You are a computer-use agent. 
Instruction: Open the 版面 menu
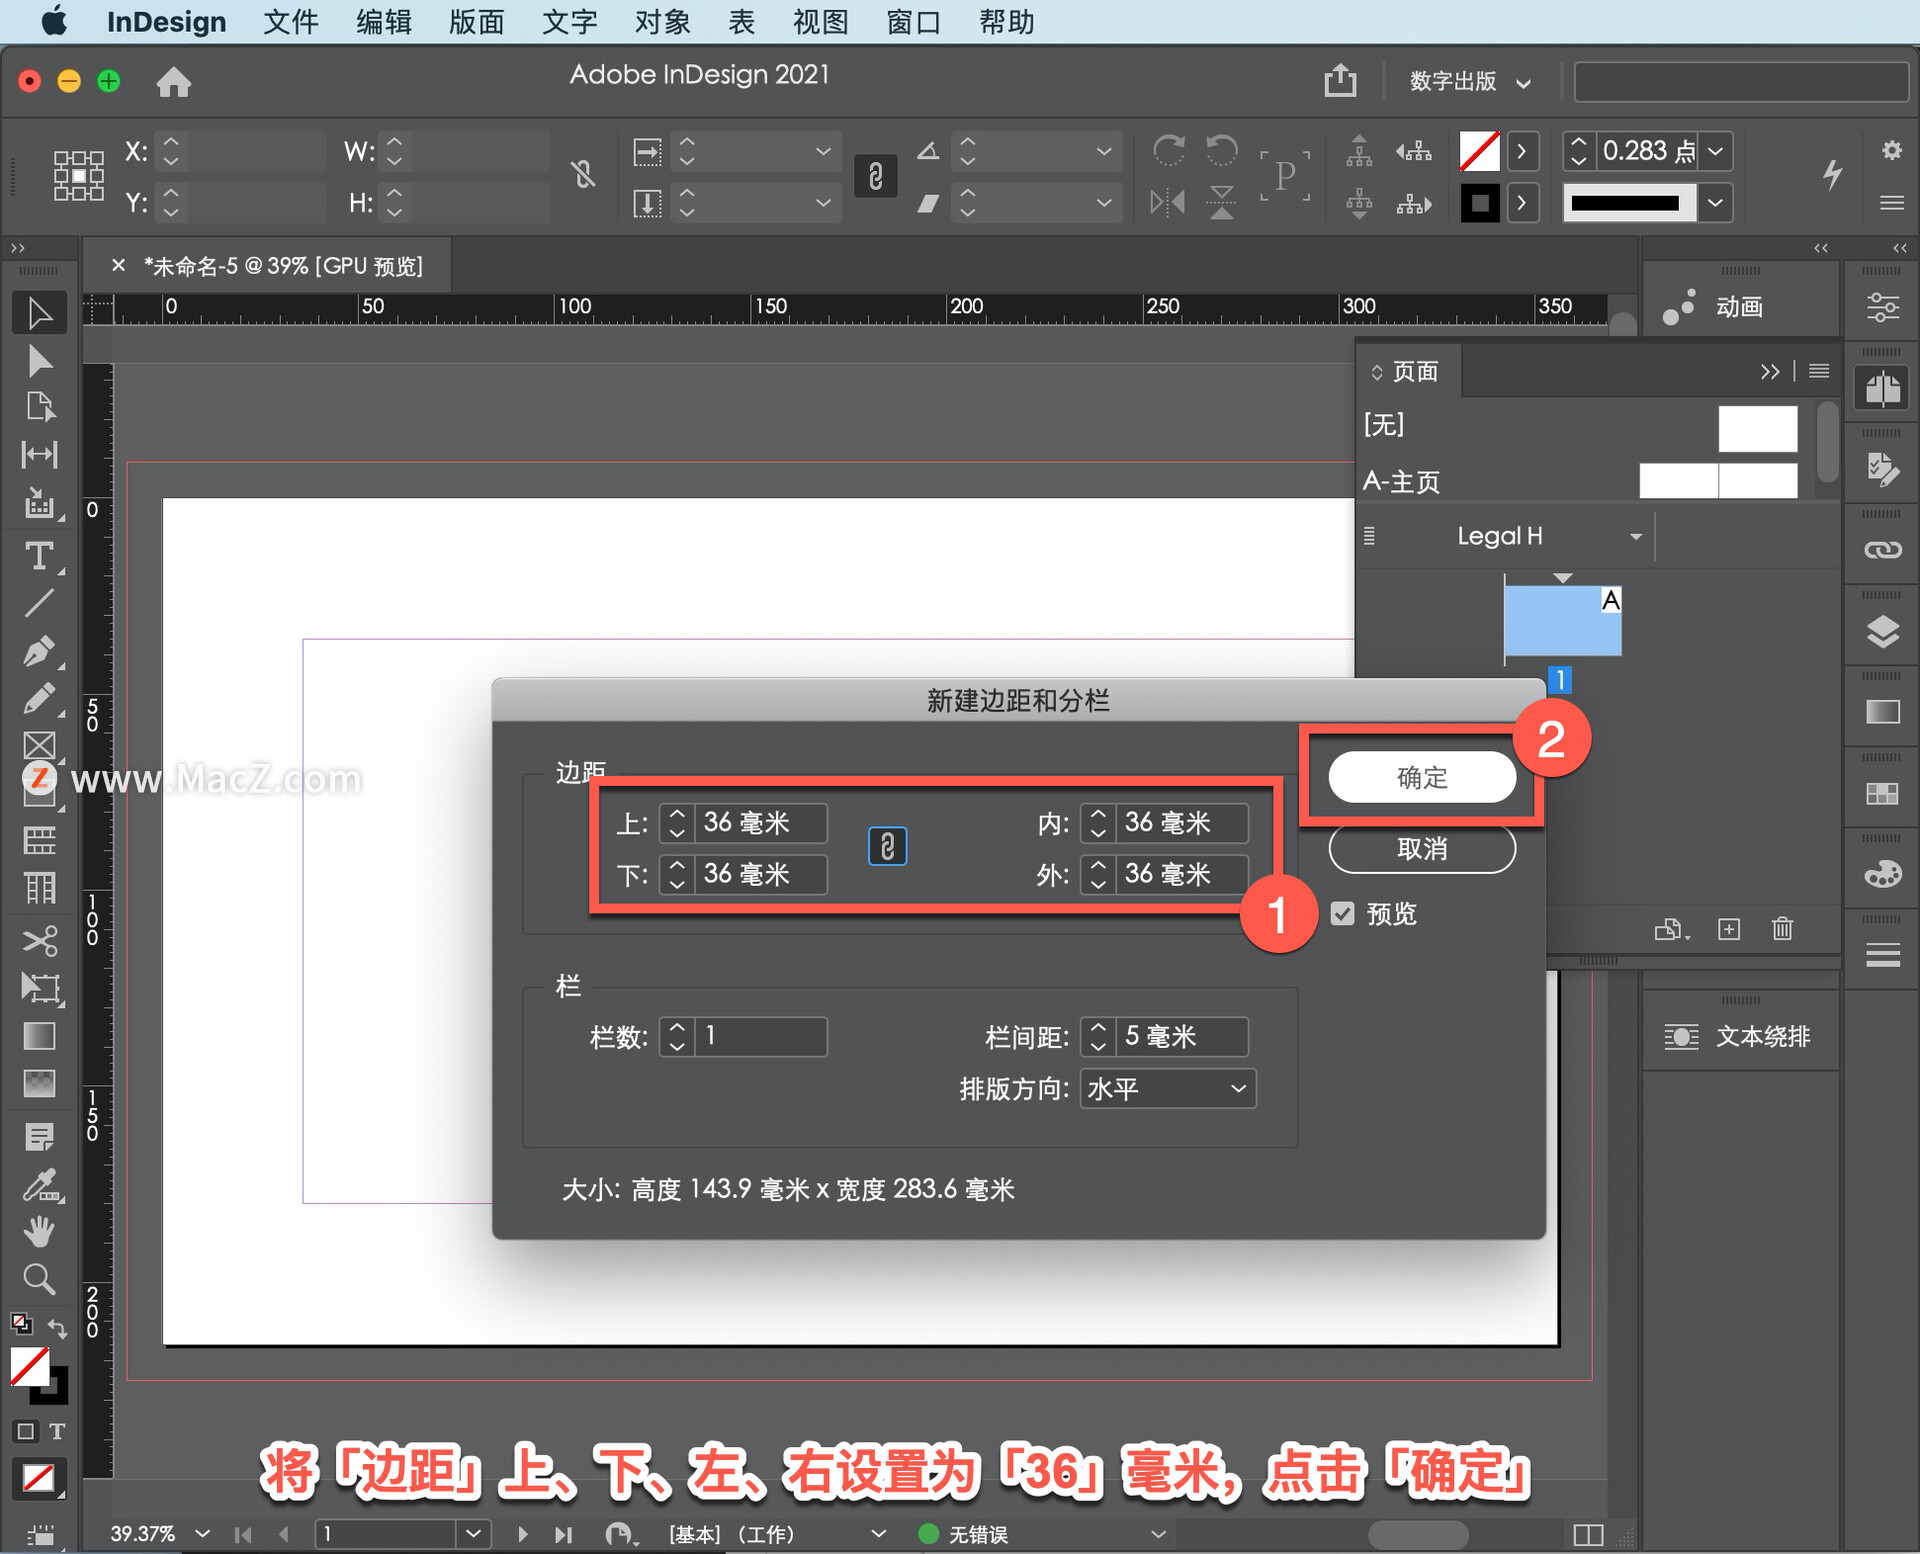click(476, 22)
